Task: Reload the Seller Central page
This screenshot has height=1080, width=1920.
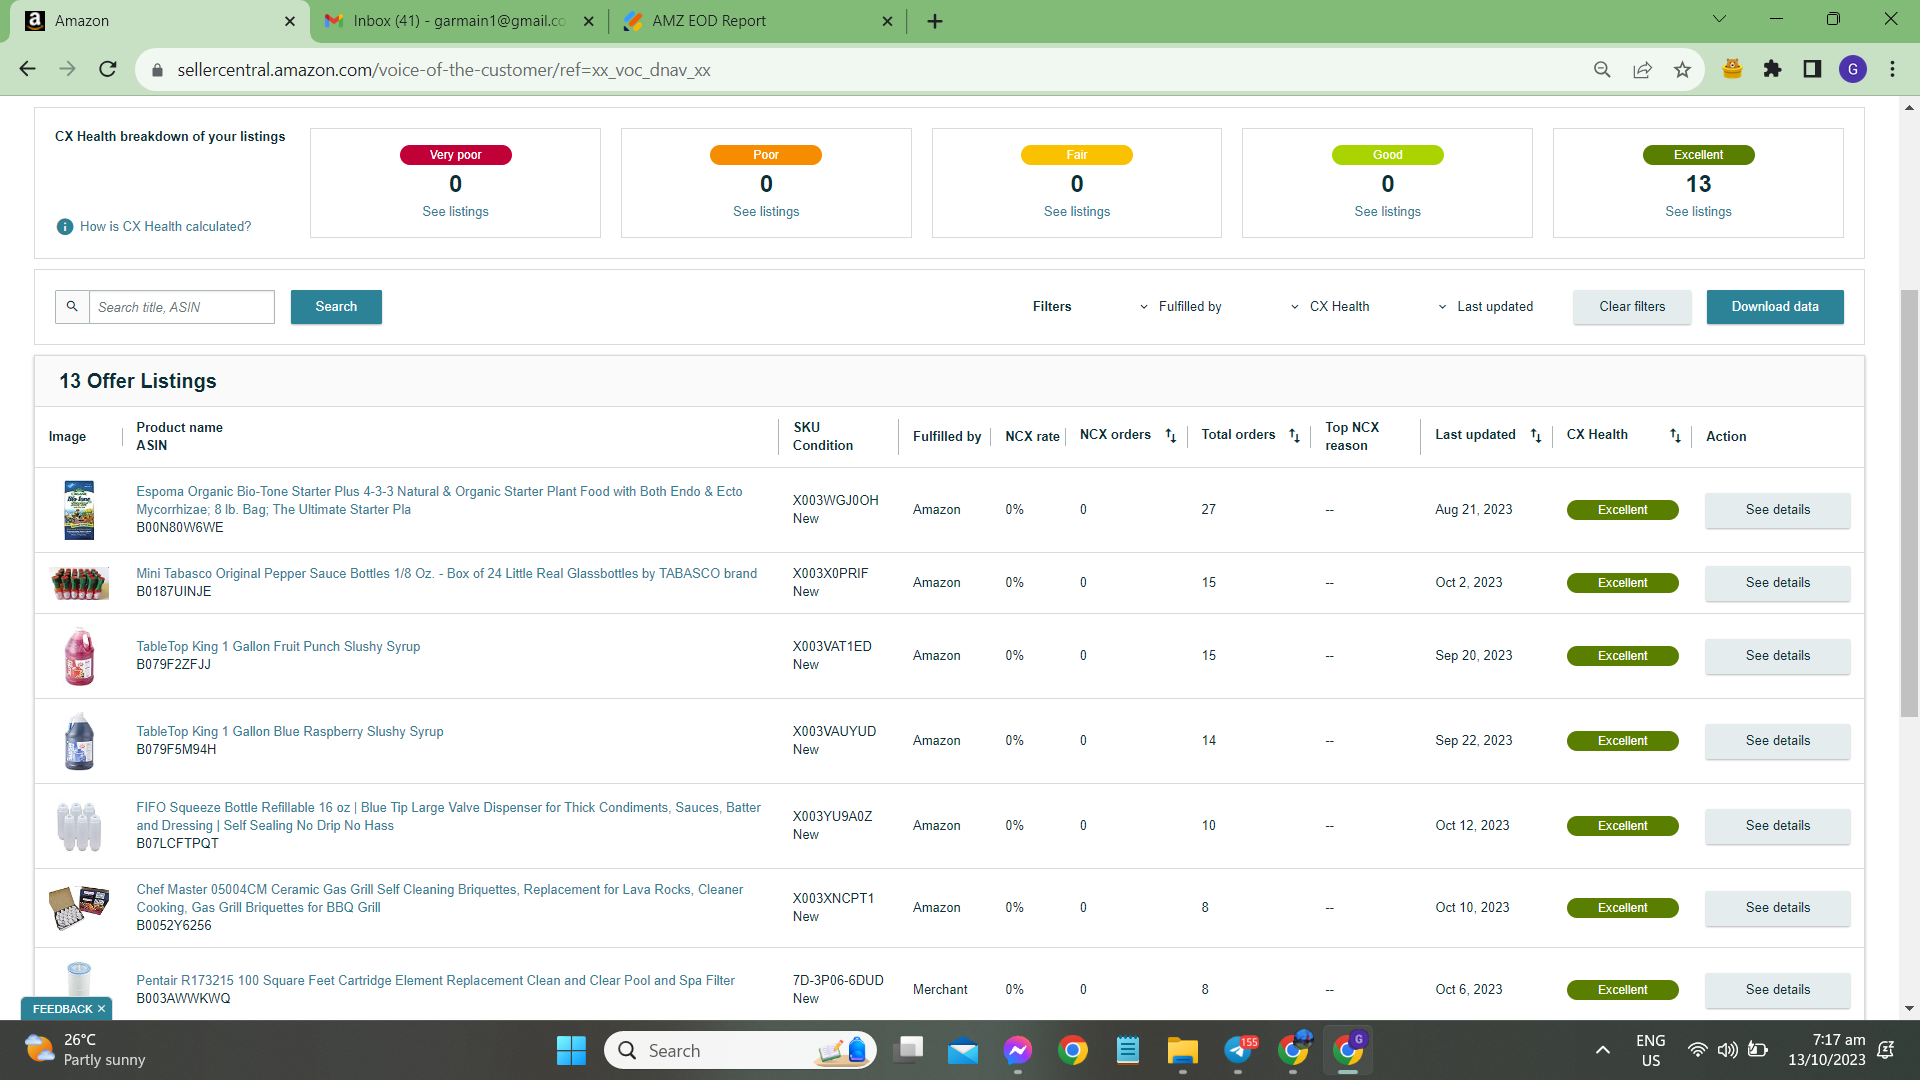Action: (108, 69)
